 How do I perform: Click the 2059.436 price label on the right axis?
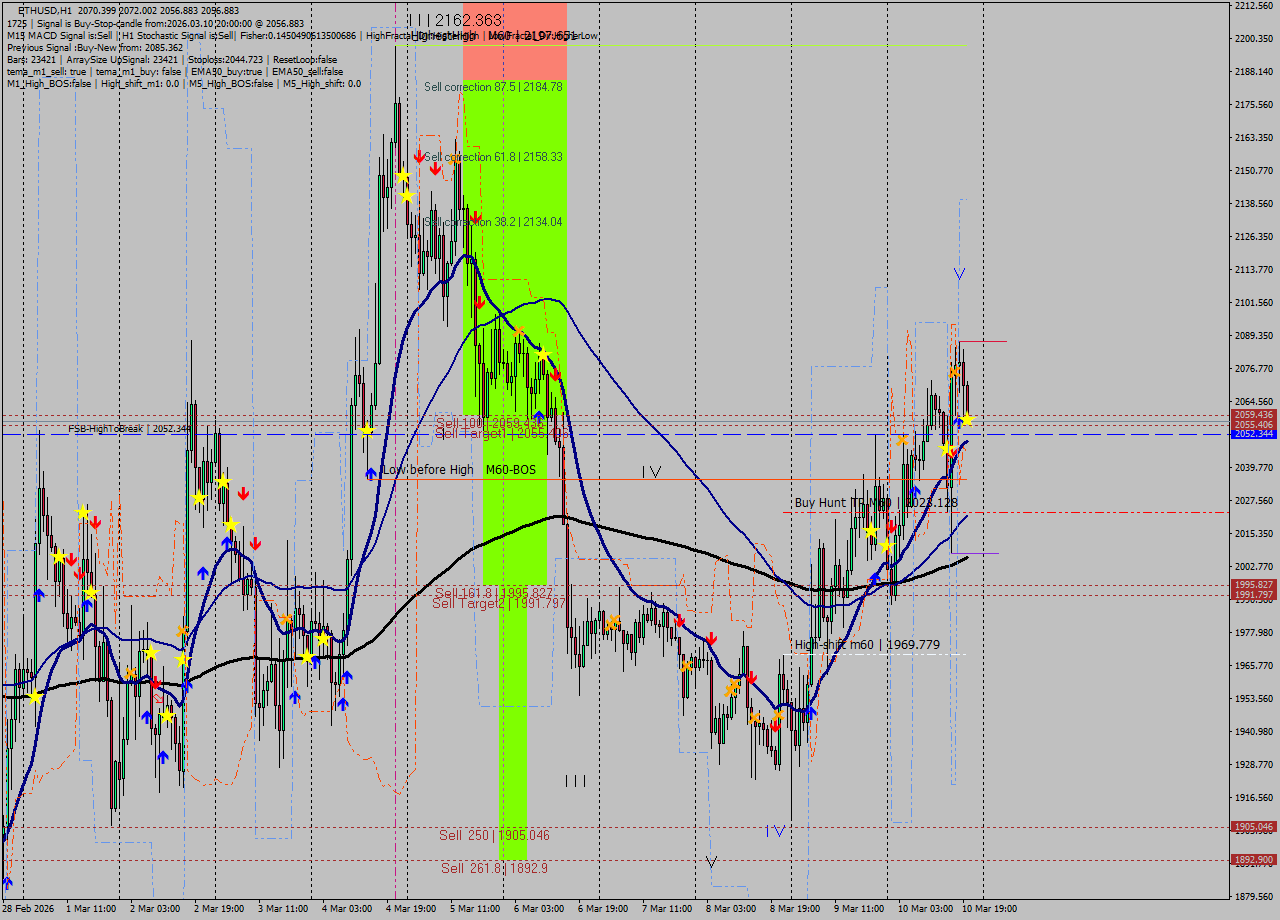tap(1254, 413)
